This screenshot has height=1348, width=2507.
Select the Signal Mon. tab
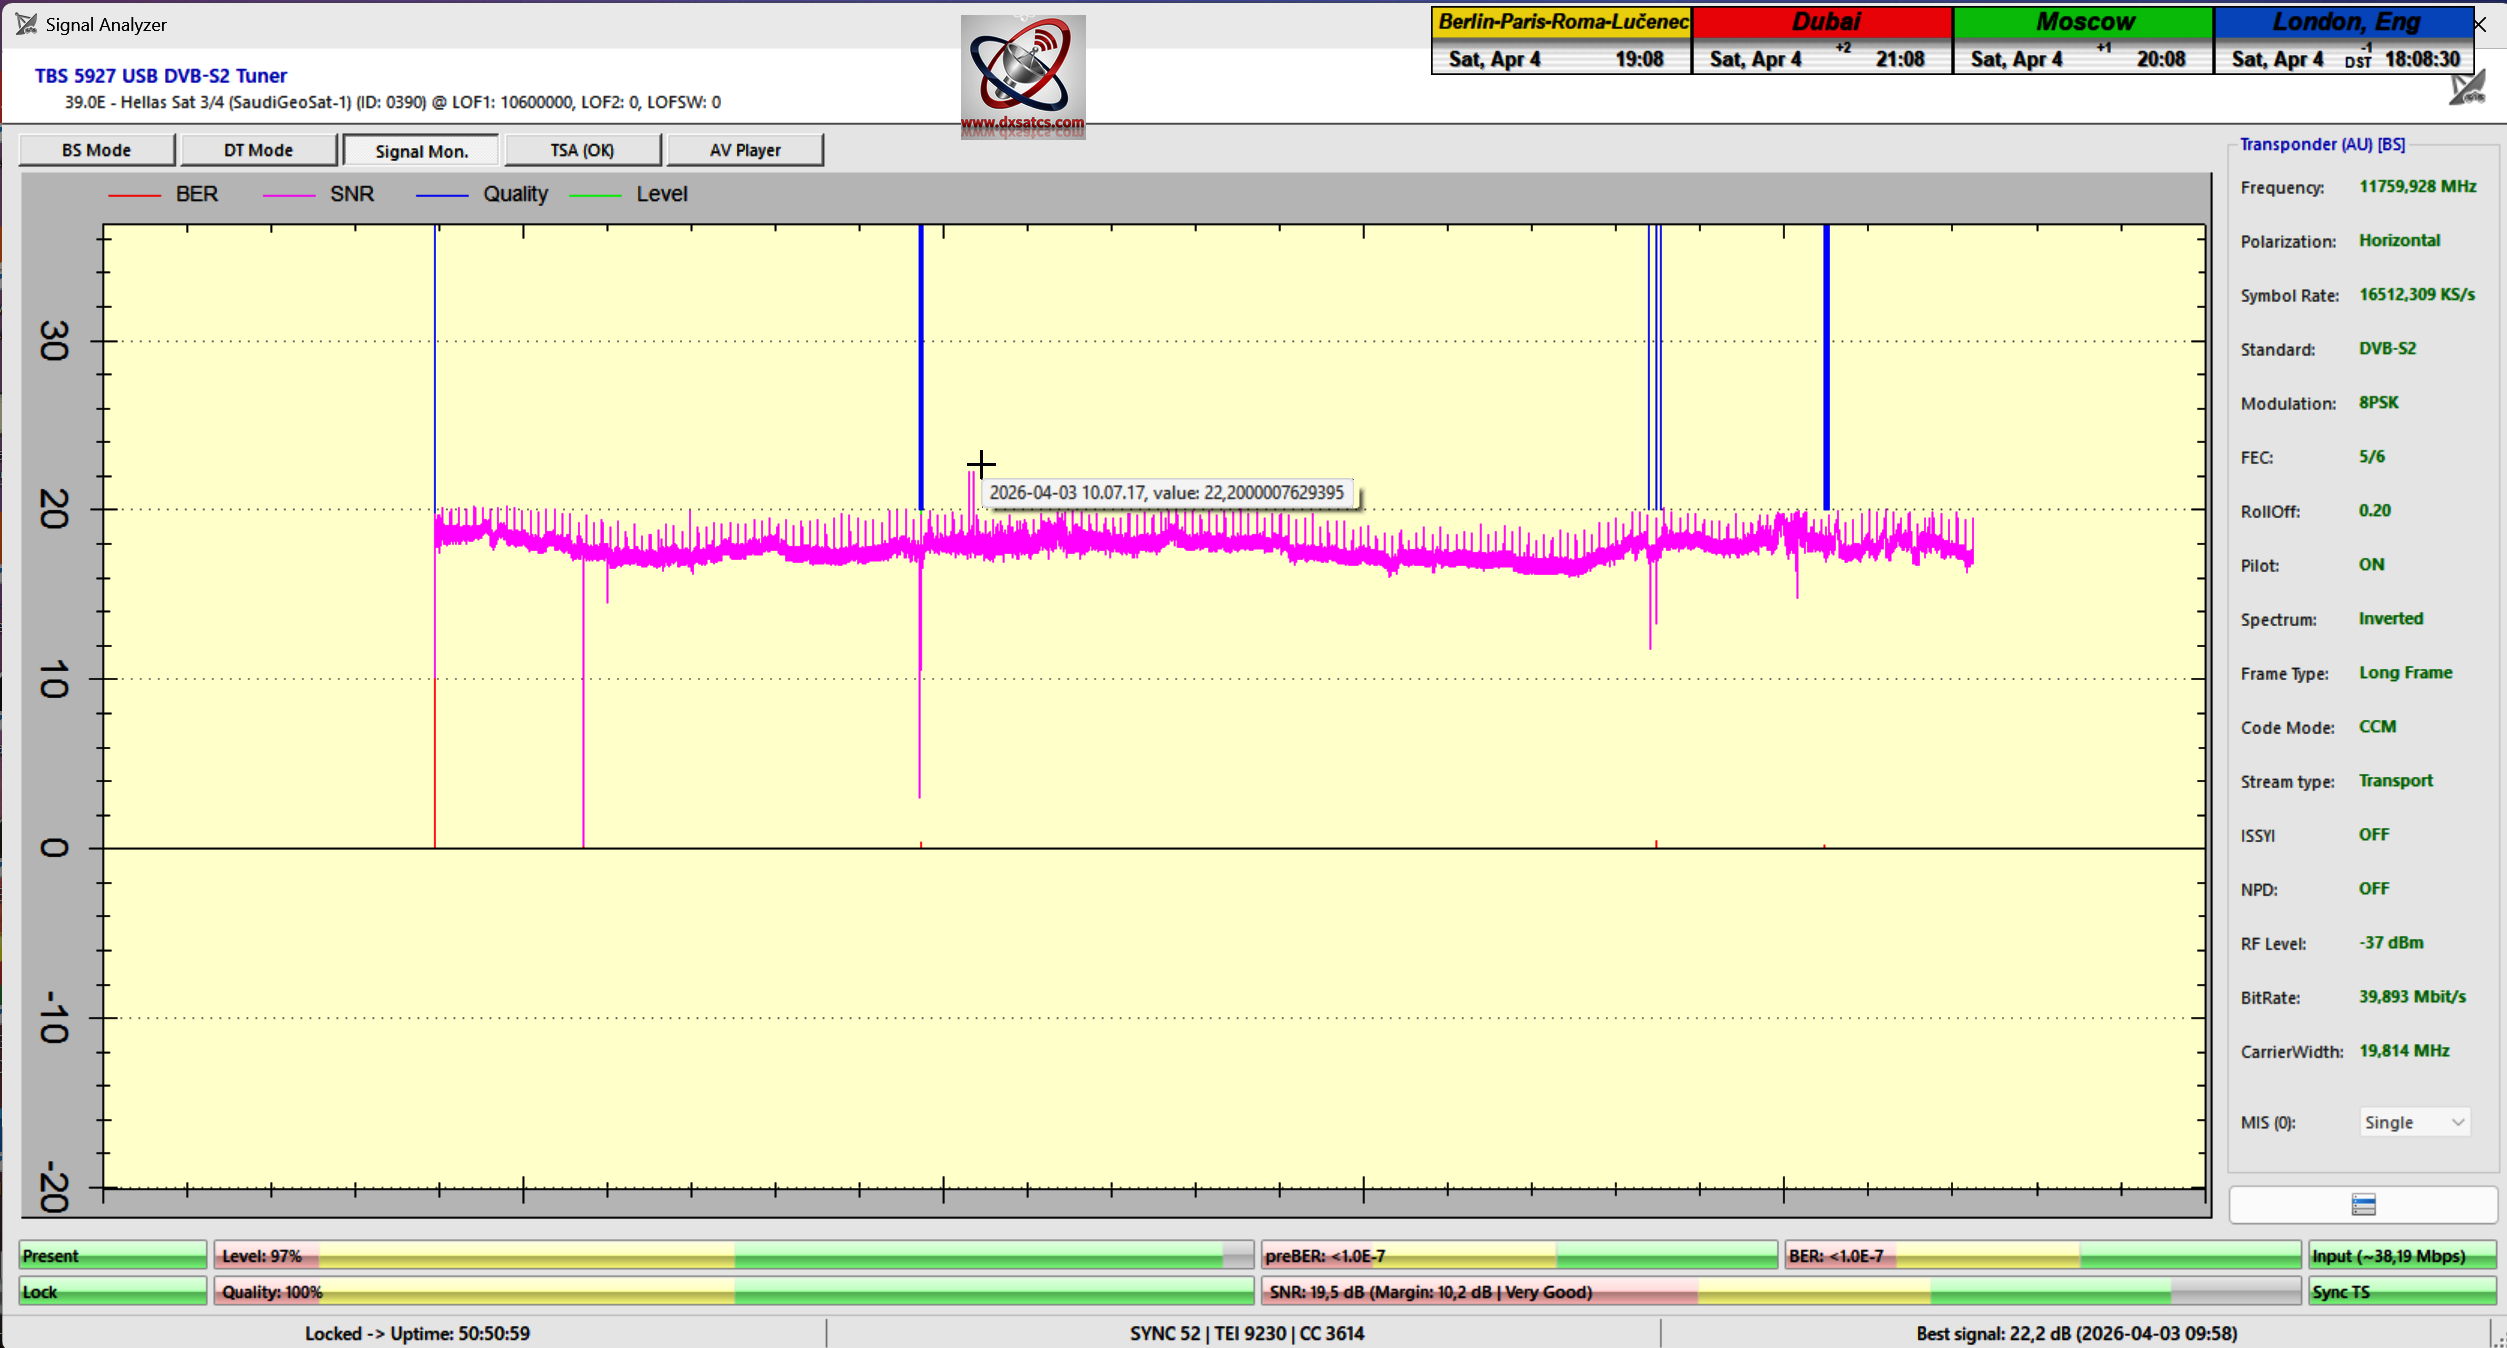pos(421,151)
